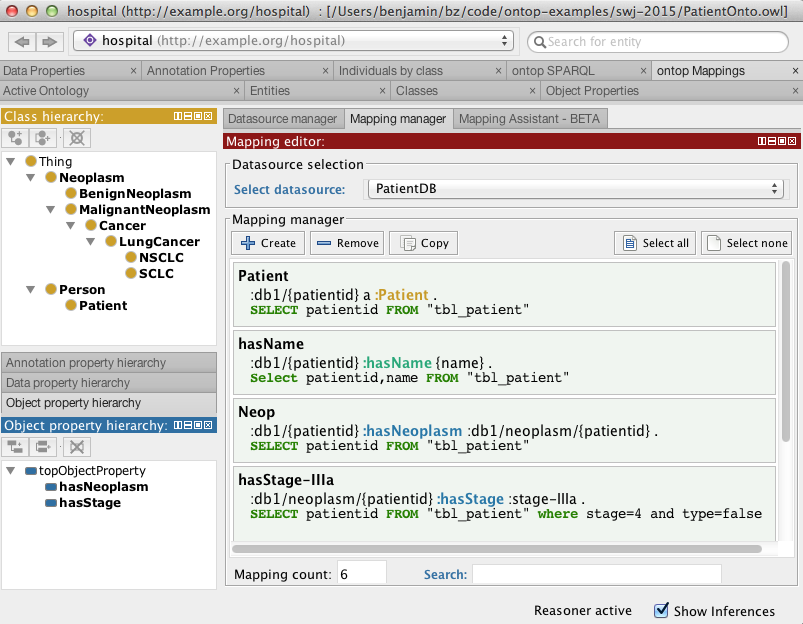Viewport: 803px width, 624px height.
Task: Click the Copy mapping button
Action: tap(424, 243)
